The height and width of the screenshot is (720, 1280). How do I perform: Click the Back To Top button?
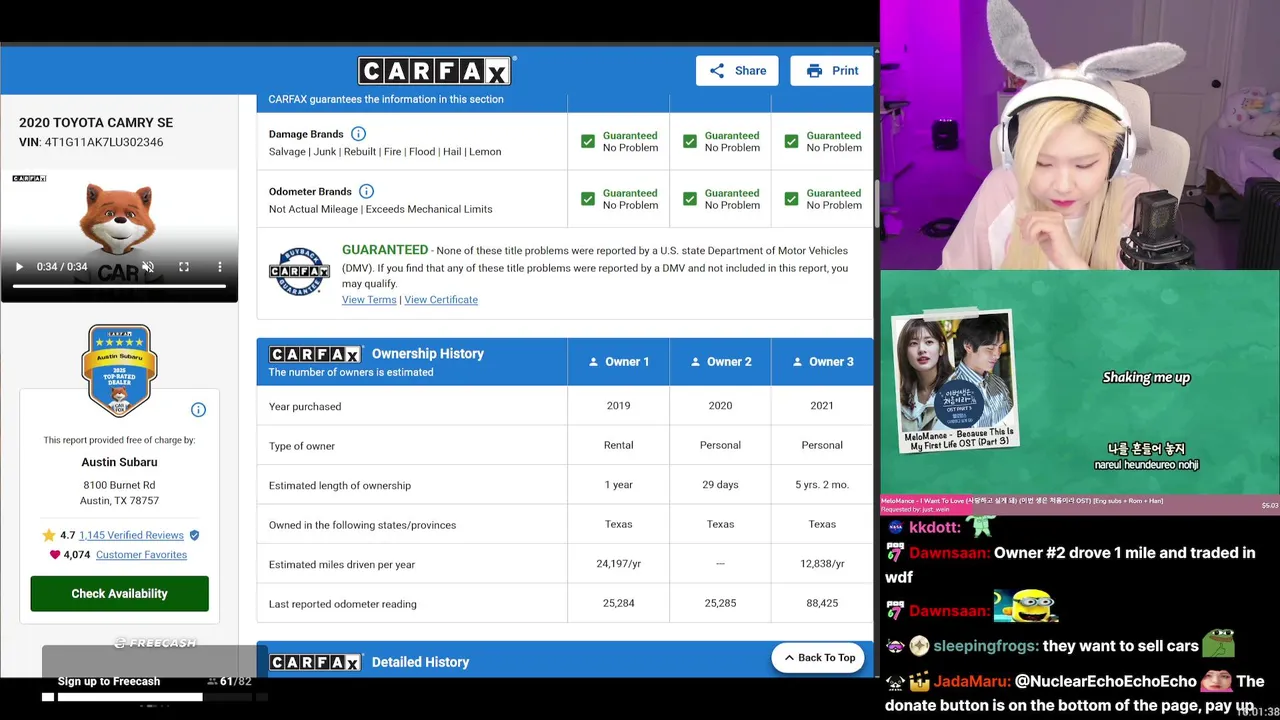pyautogui.click(x=818, y=658)
